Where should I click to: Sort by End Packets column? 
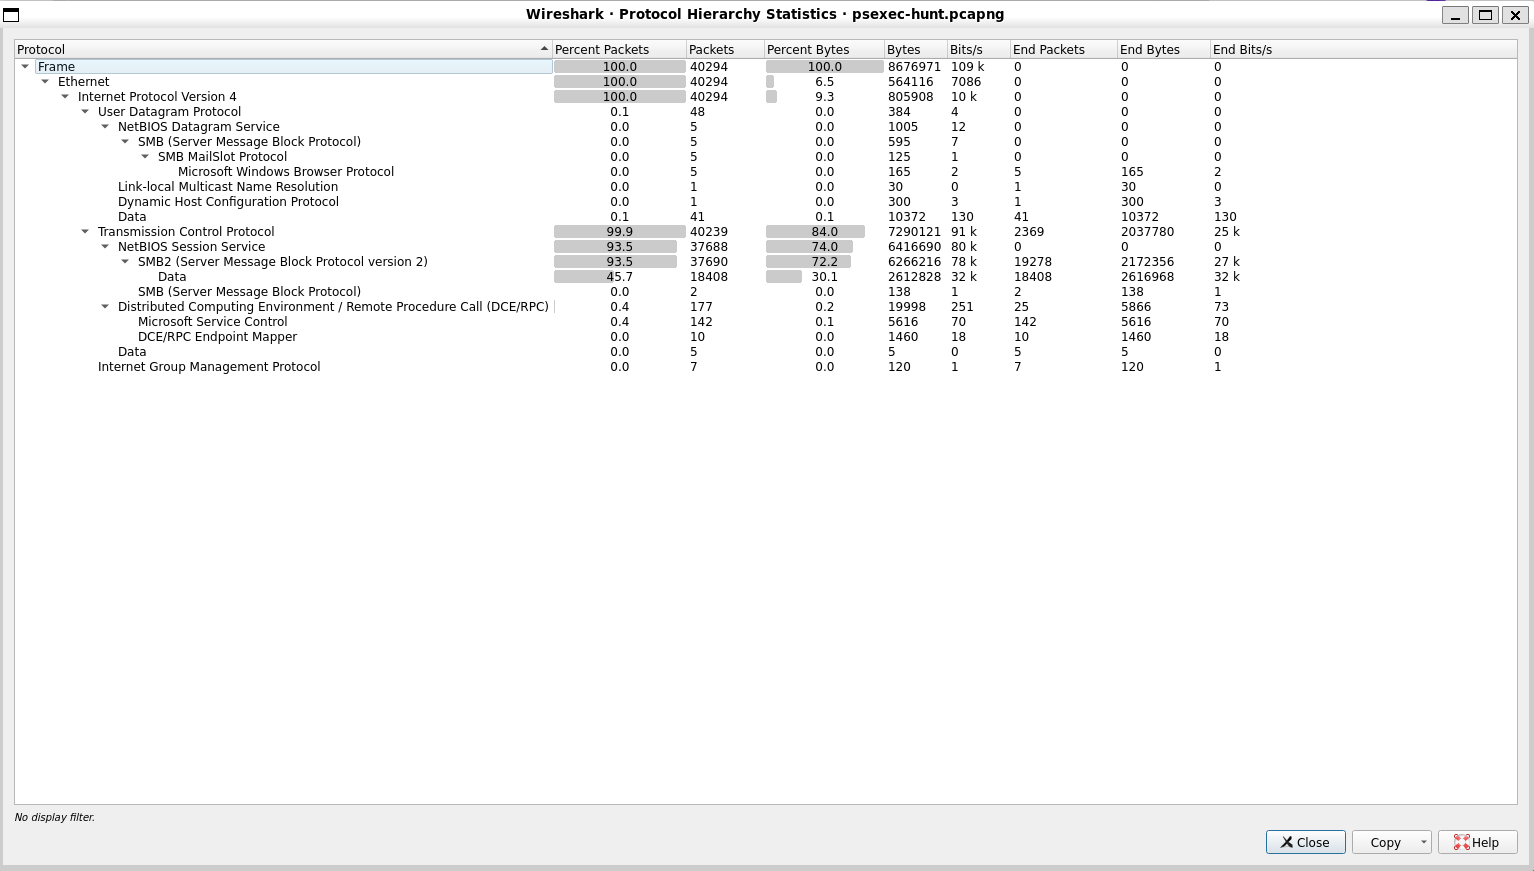(1064, 49)
